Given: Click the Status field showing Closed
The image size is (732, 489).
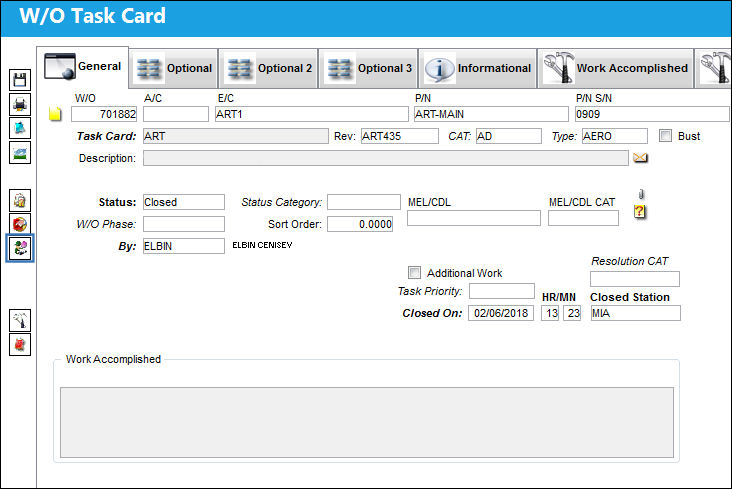Looking at the screenshot, I should tap(183, 202).
